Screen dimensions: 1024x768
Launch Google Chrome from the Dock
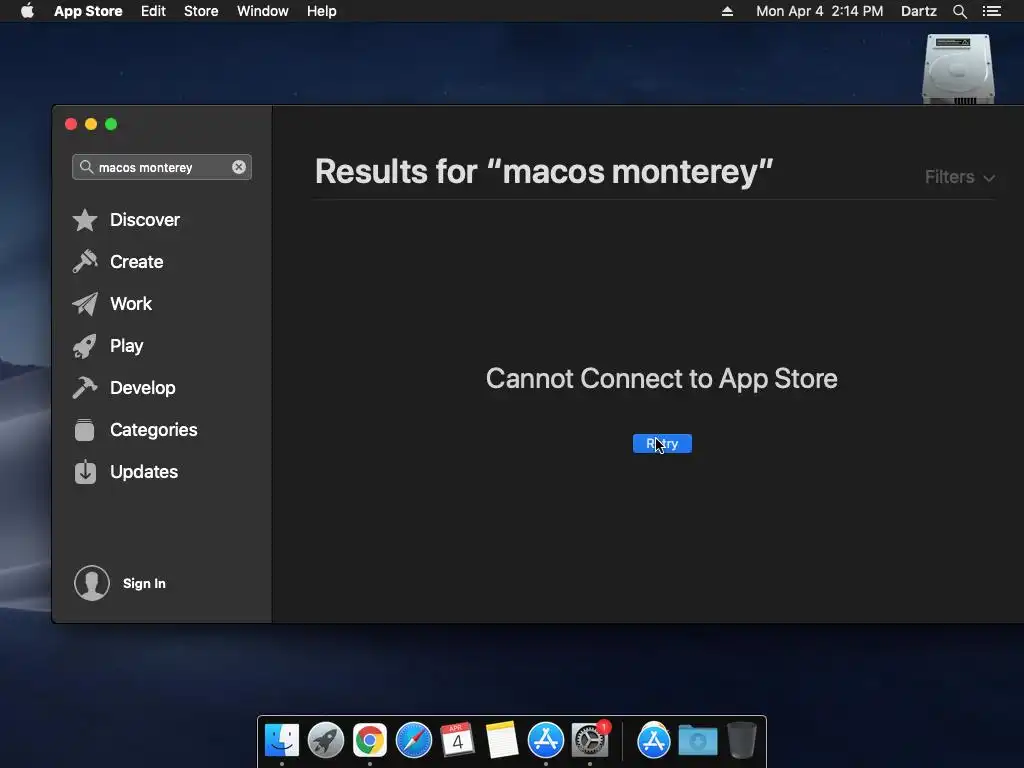tap(370, 741)
